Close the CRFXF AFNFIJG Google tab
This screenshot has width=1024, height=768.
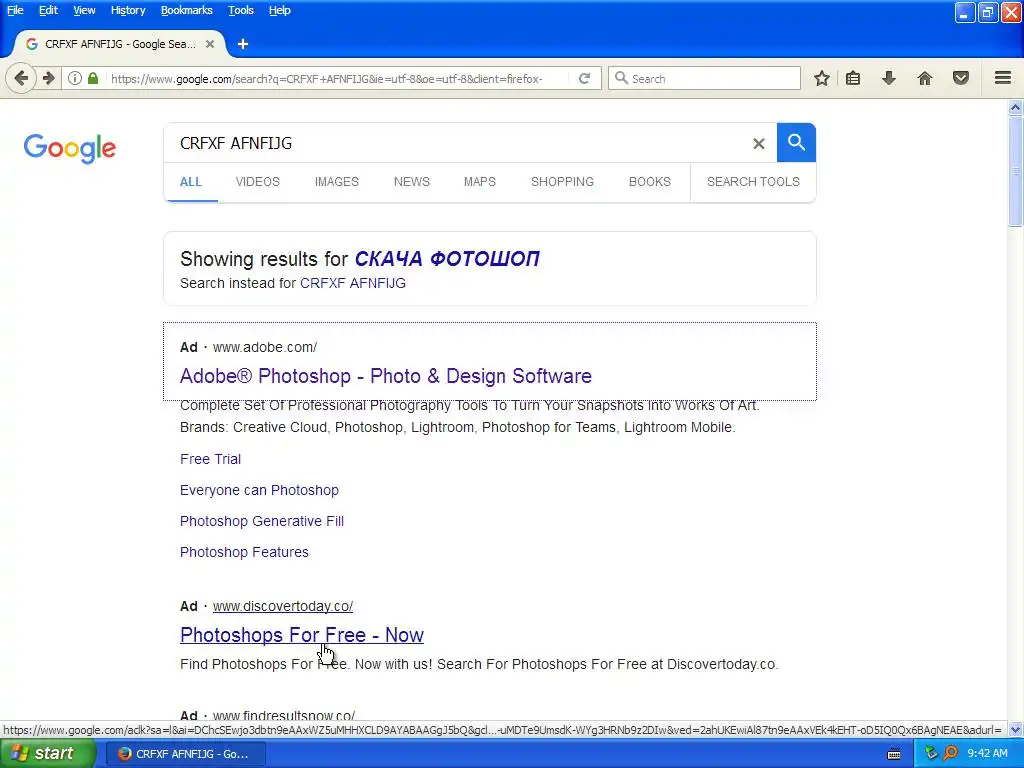(x=210, y=44)
